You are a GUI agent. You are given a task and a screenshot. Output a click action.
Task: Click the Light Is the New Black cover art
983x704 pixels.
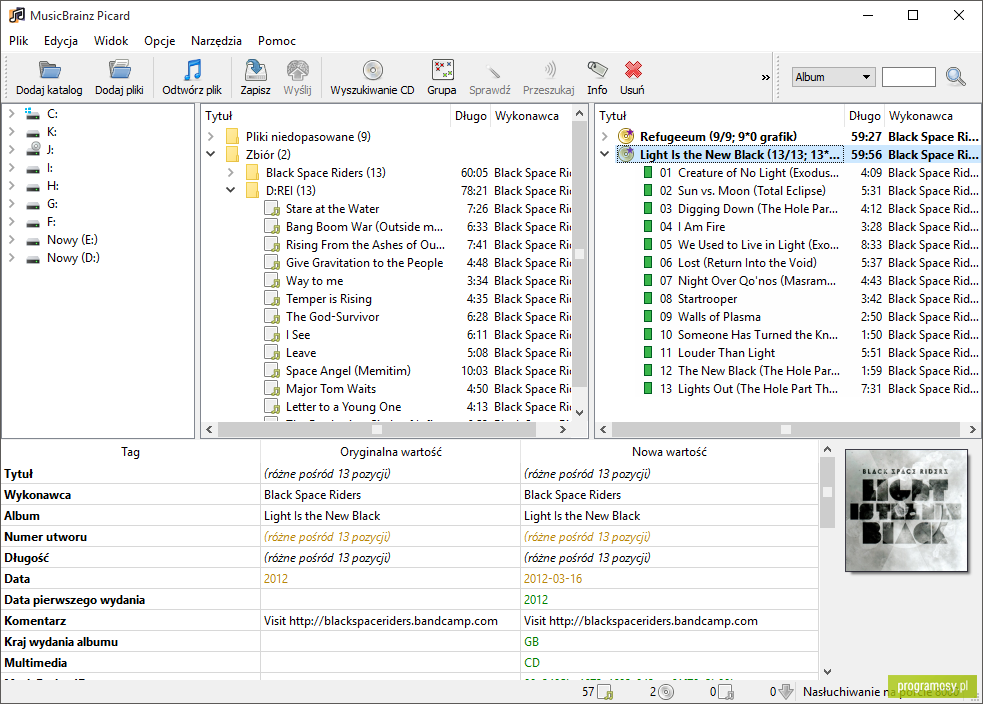pos(907,510)
